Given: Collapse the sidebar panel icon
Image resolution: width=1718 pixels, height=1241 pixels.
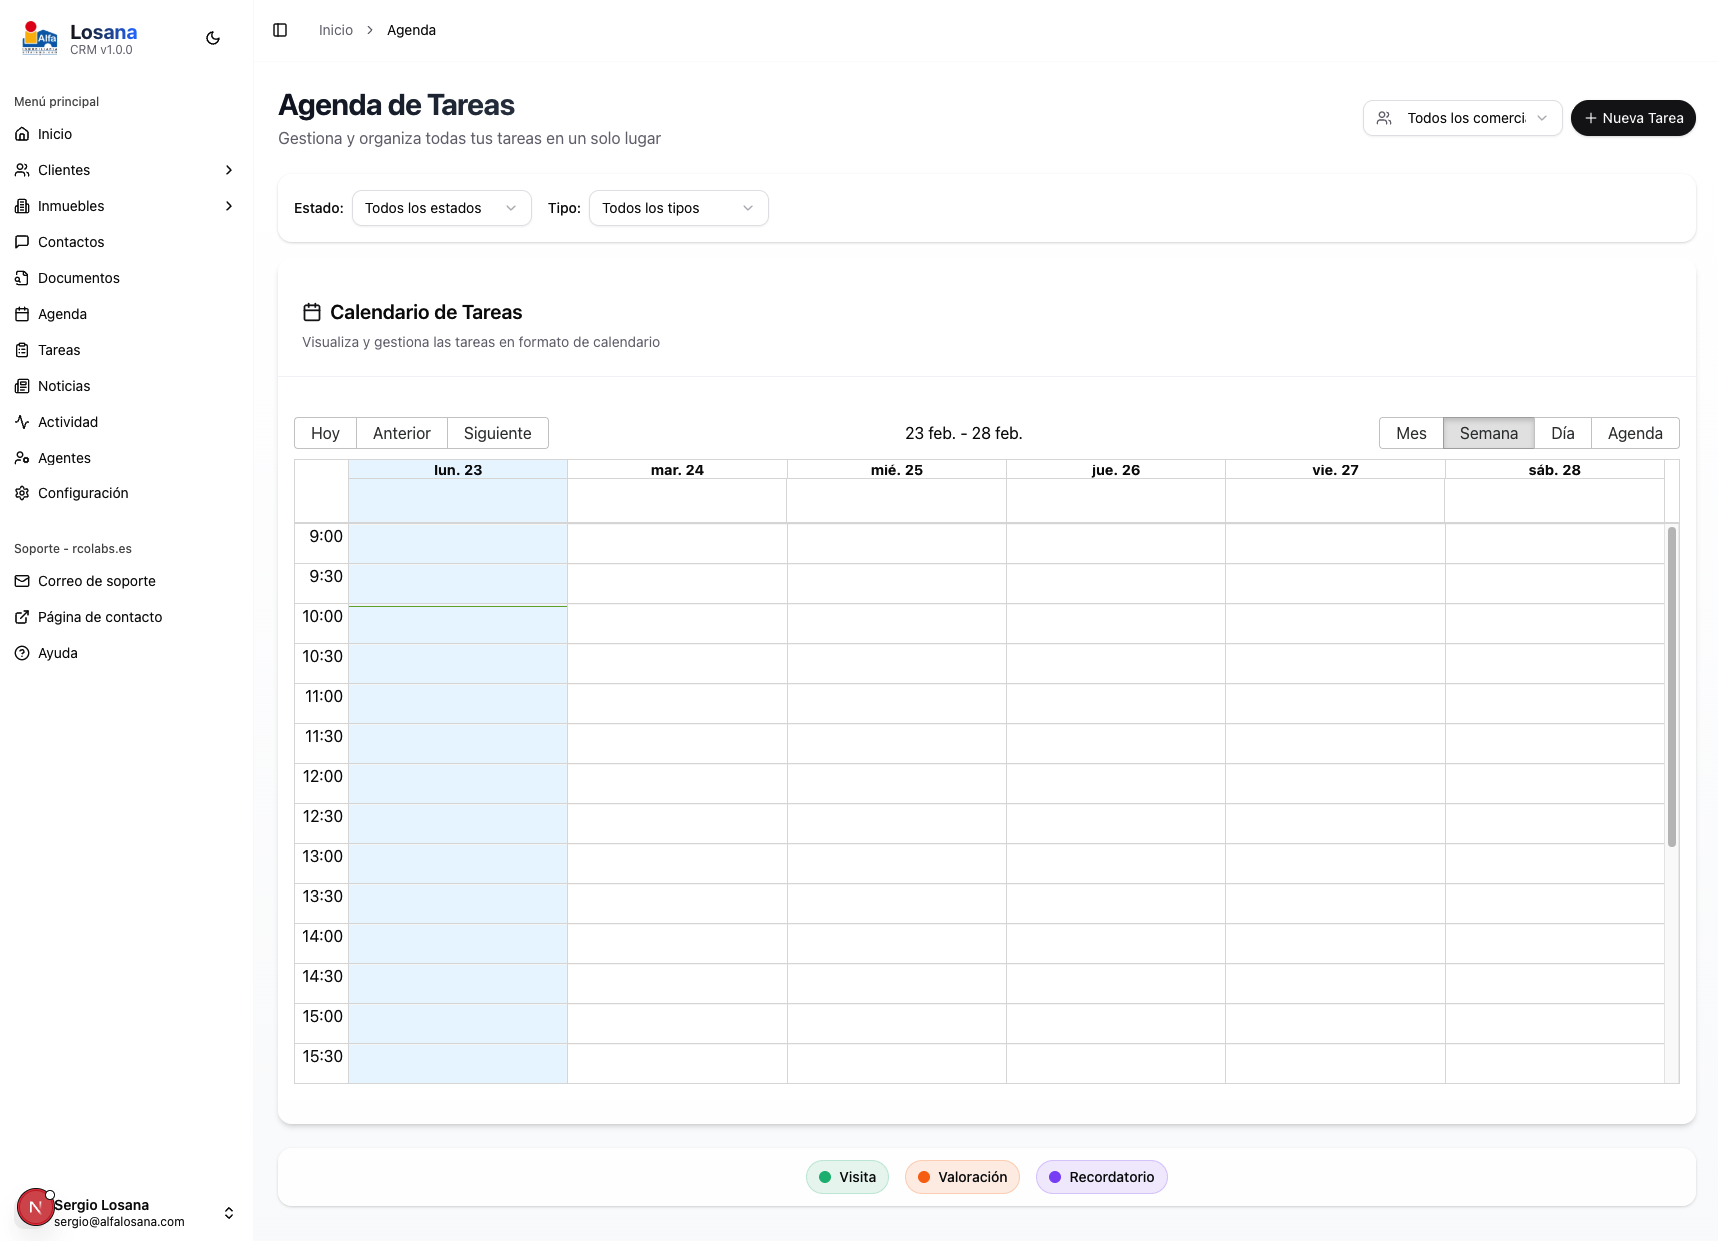Looking at the screenshot, I should (280, 30).
